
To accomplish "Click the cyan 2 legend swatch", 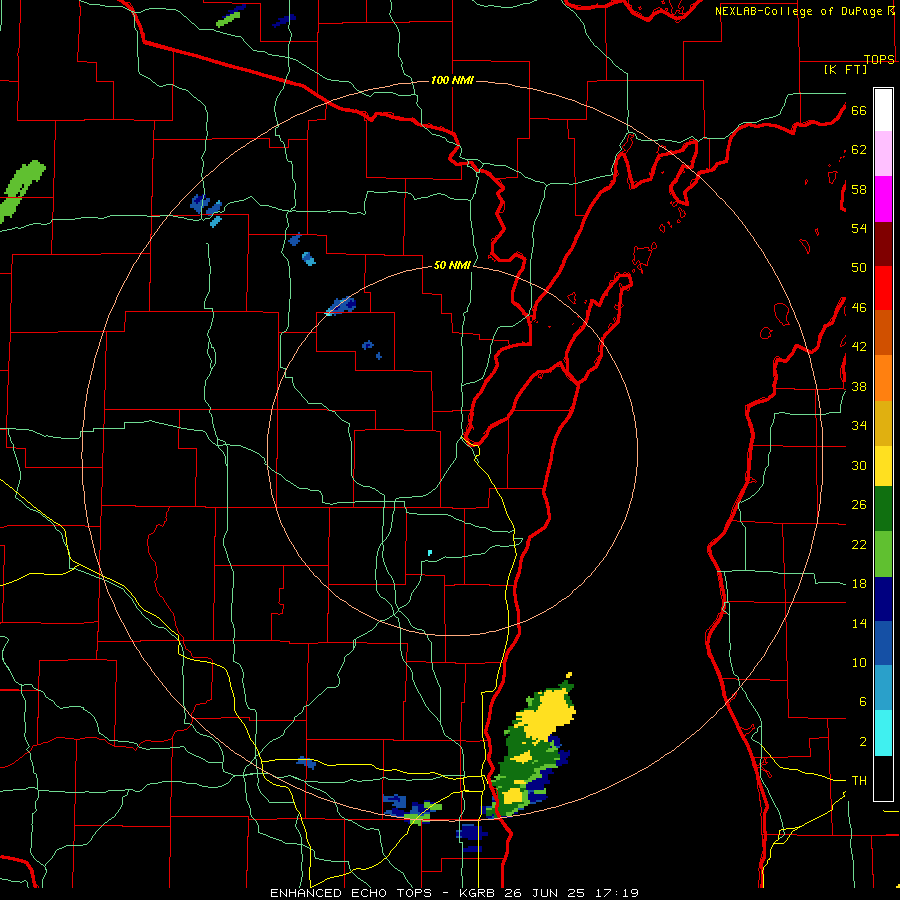I will (883, 733).
